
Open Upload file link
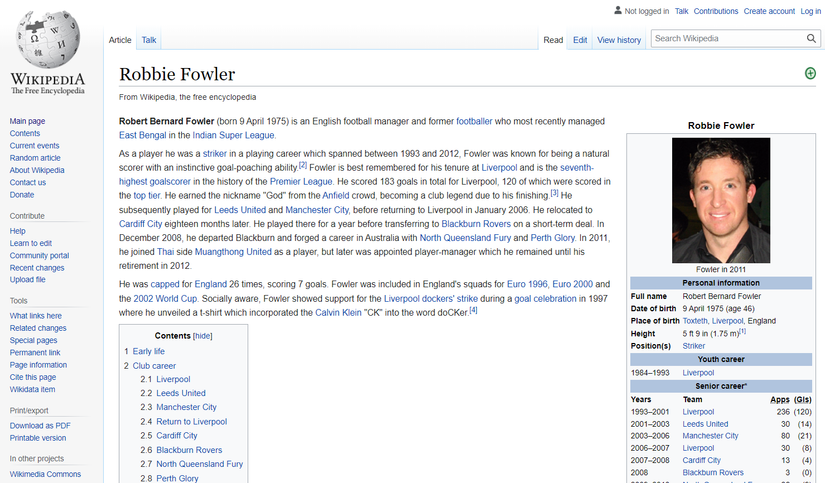27,280
